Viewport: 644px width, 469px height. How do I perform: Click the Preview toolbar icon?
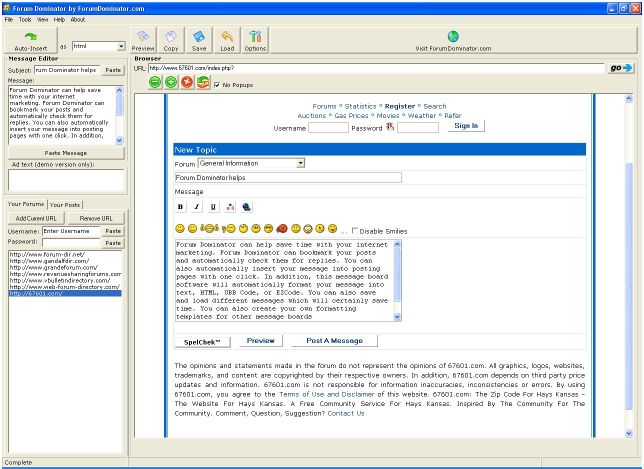(143, 40)
